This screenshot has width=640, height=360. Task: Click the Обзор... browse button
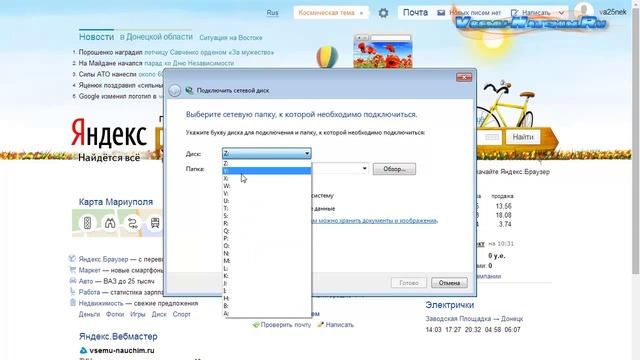(x=394, y=169)
